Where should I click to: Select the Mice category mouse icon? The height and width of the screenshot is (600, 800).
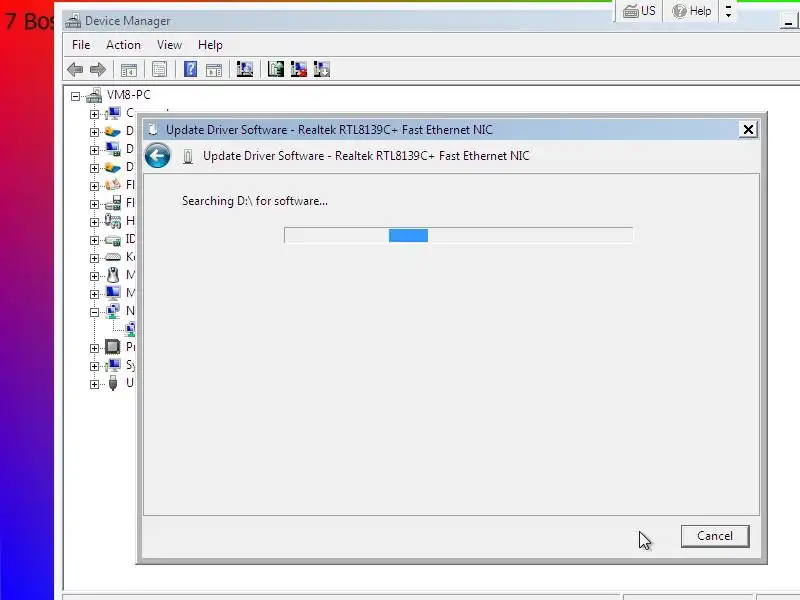[x=113, y=275]
